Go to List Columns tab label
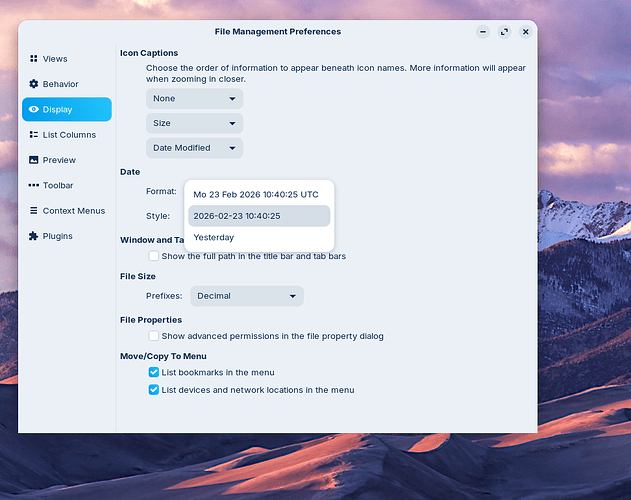The image size is (631, 500). (x=69, y=135)
